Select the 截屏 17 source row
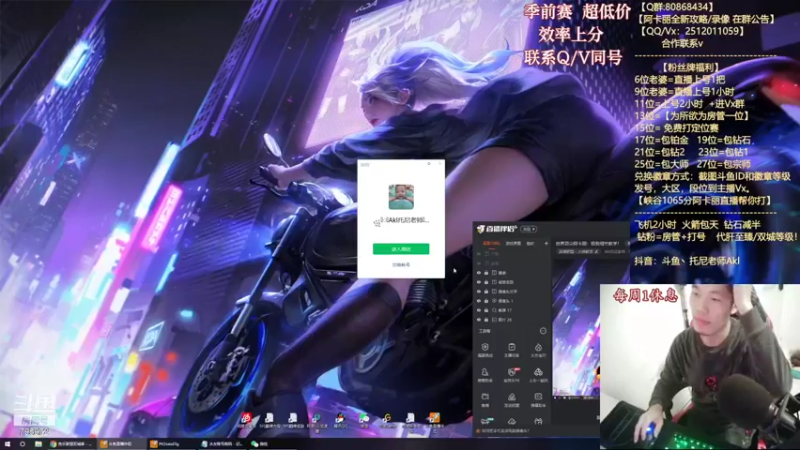This screenshot has width=800, height=450. coord(512,310)
